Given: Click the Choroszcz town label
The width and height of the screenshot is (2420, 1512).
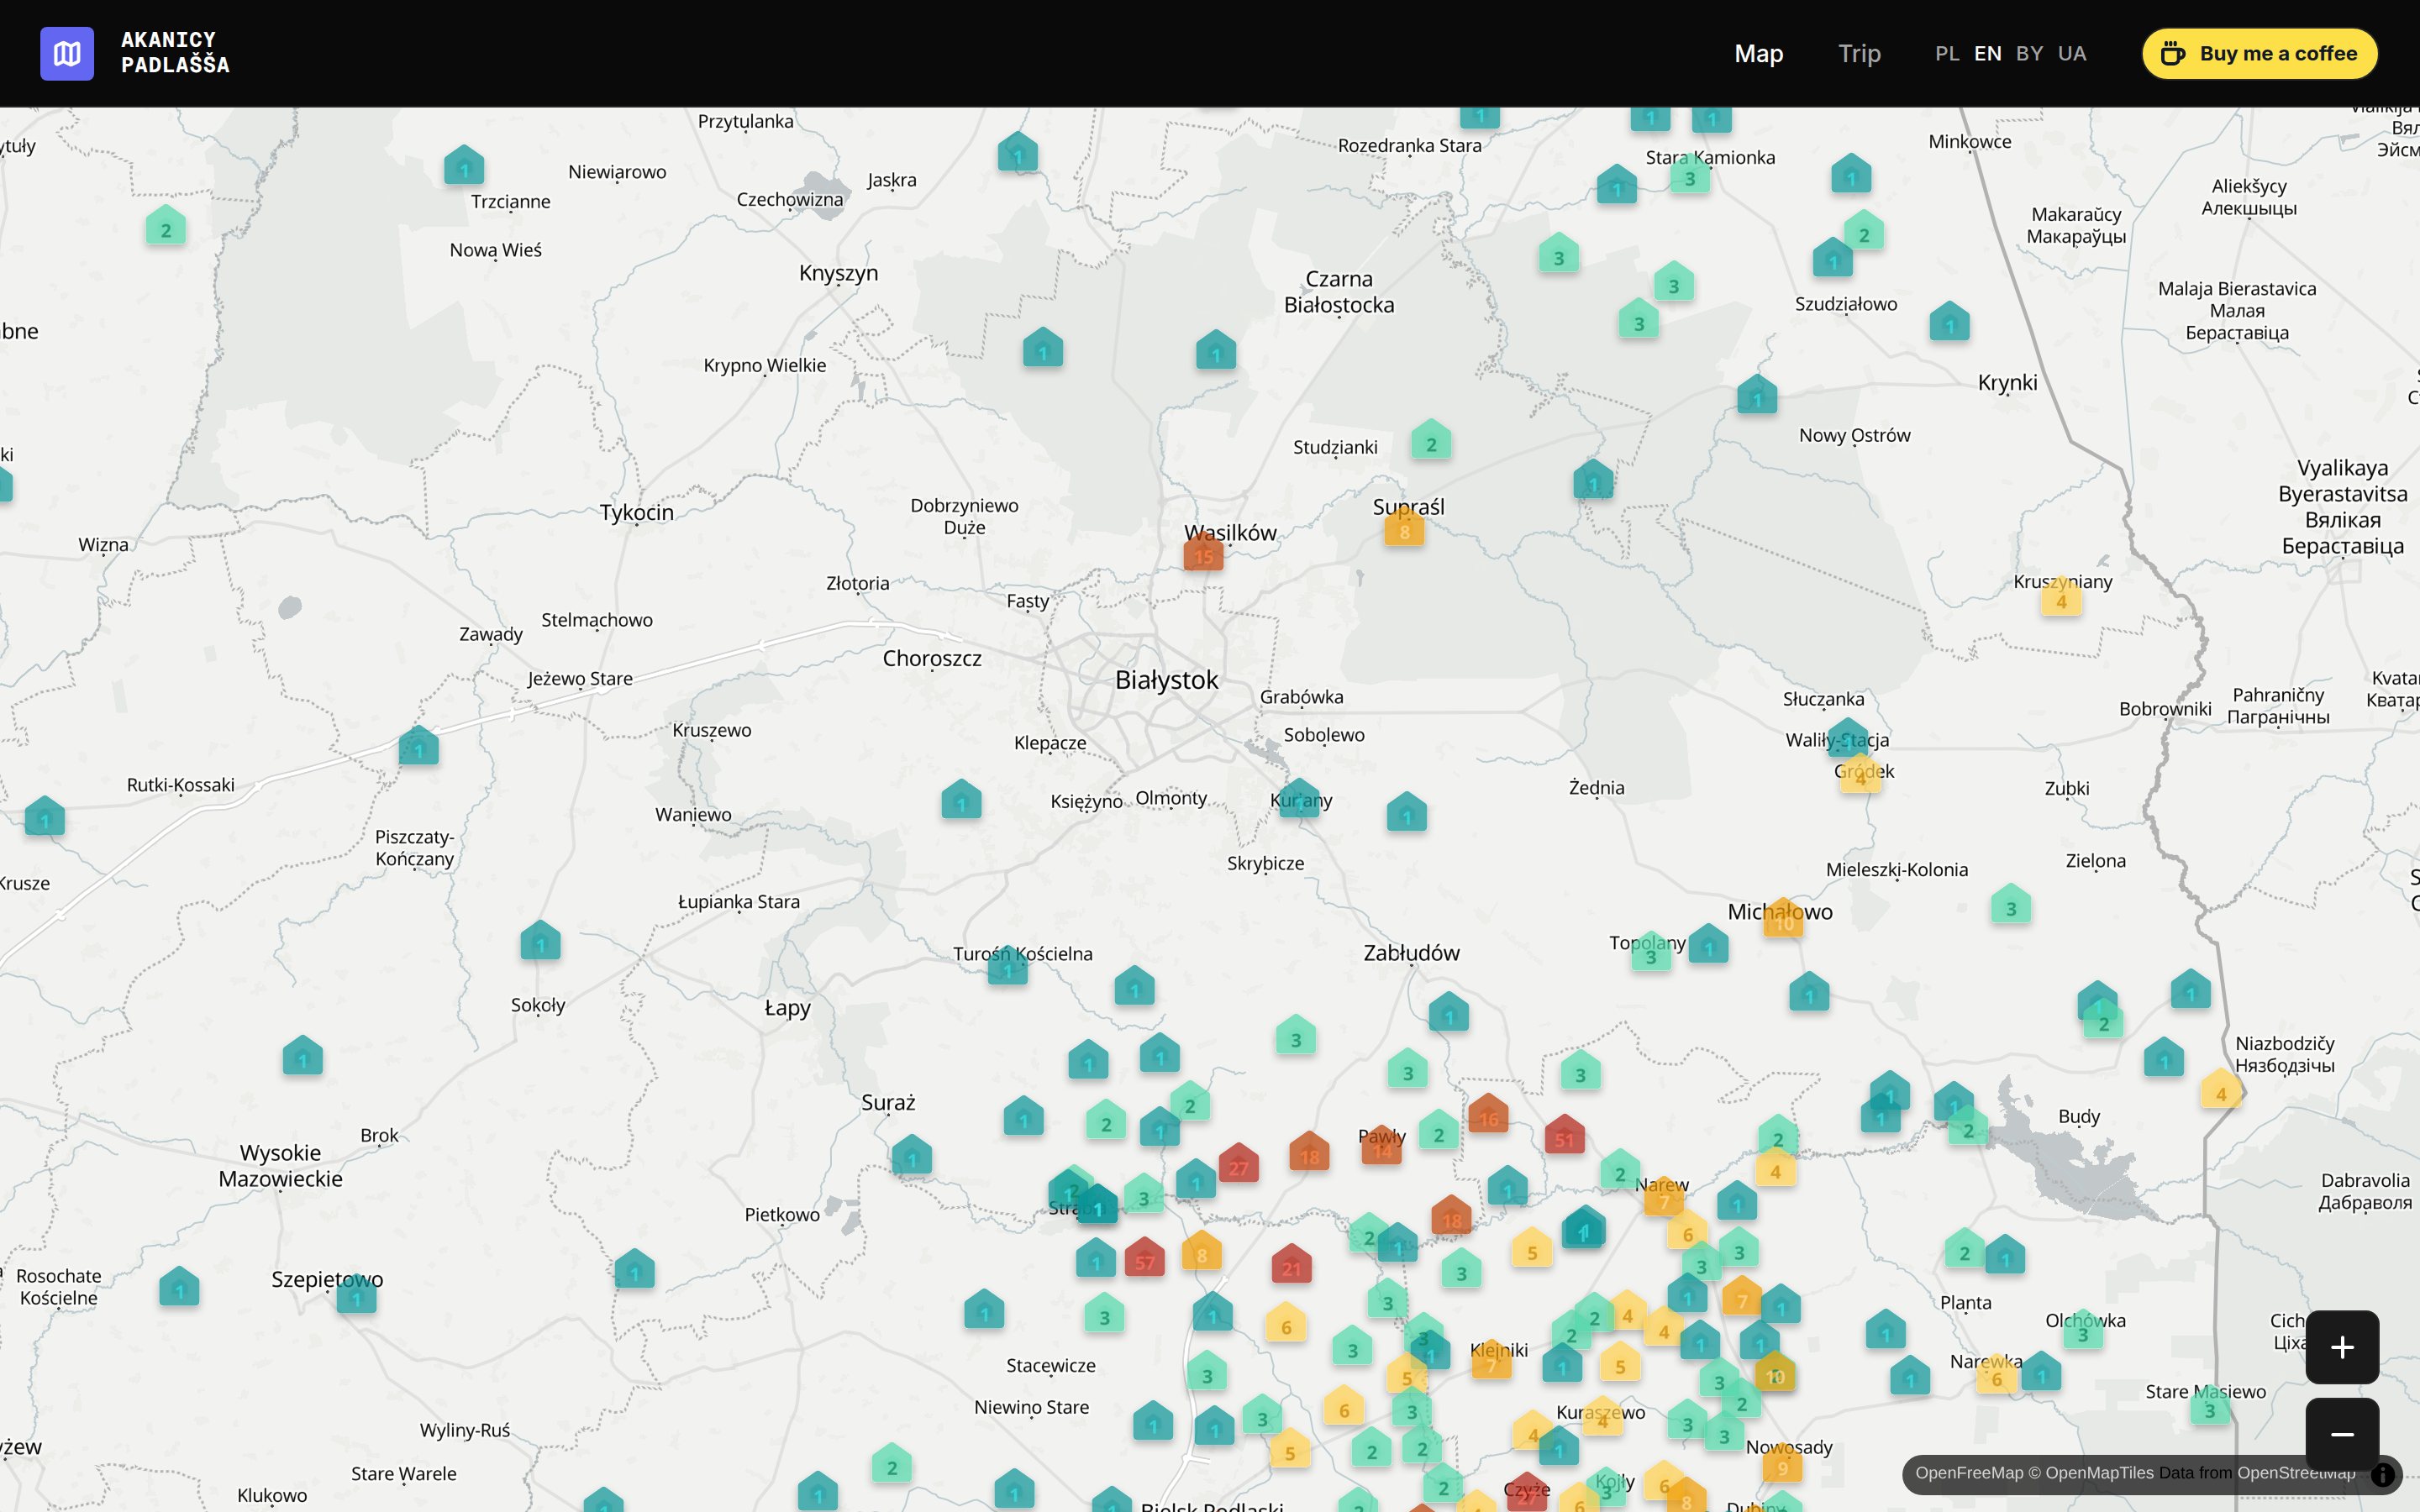Looking at the screenshot, I should [932, 659].
